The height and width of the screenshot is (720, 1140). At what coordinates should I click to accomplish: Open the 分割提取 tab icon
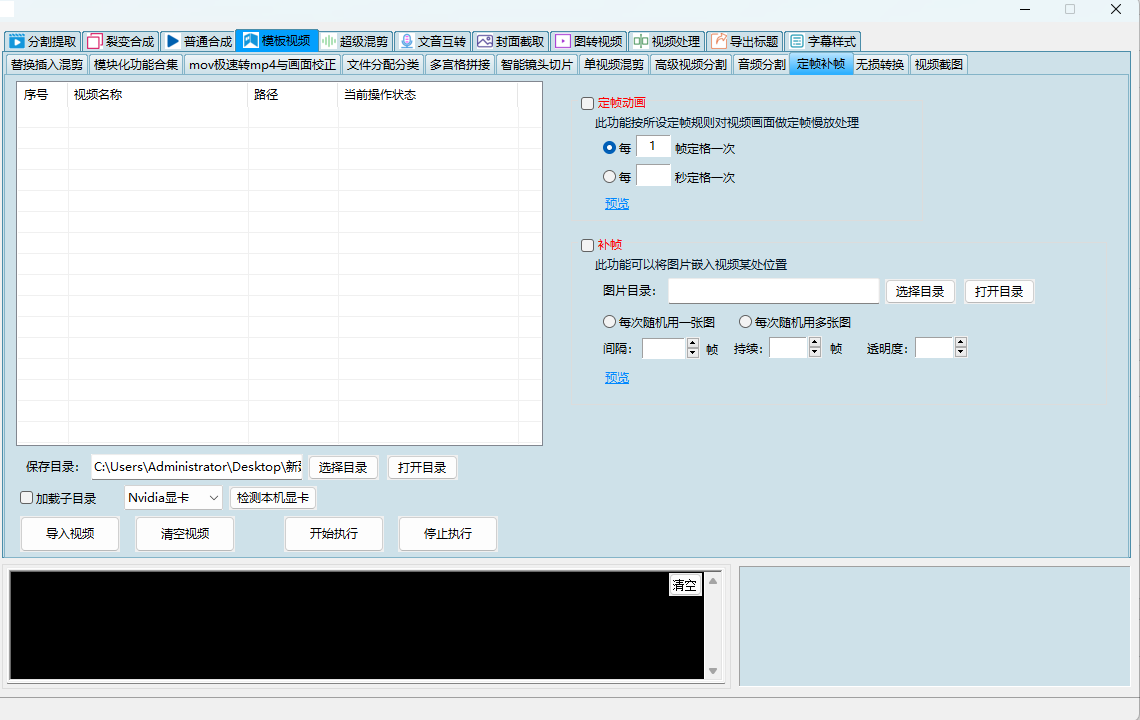pos(16,42)
